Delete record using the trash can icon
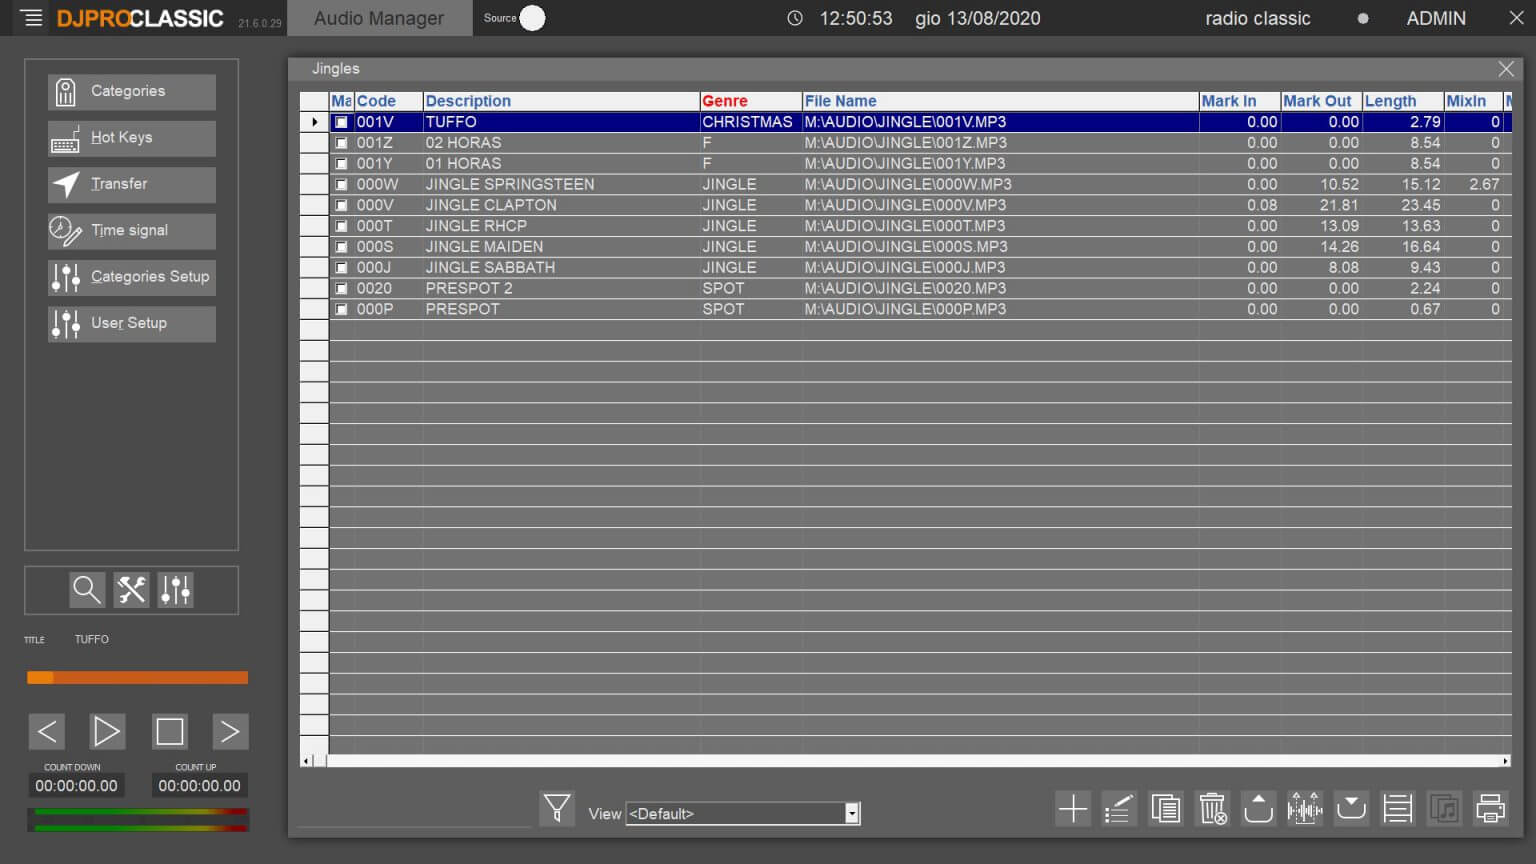The width and height of the screenshot is (1536, 864). (x=1212, y=808)
